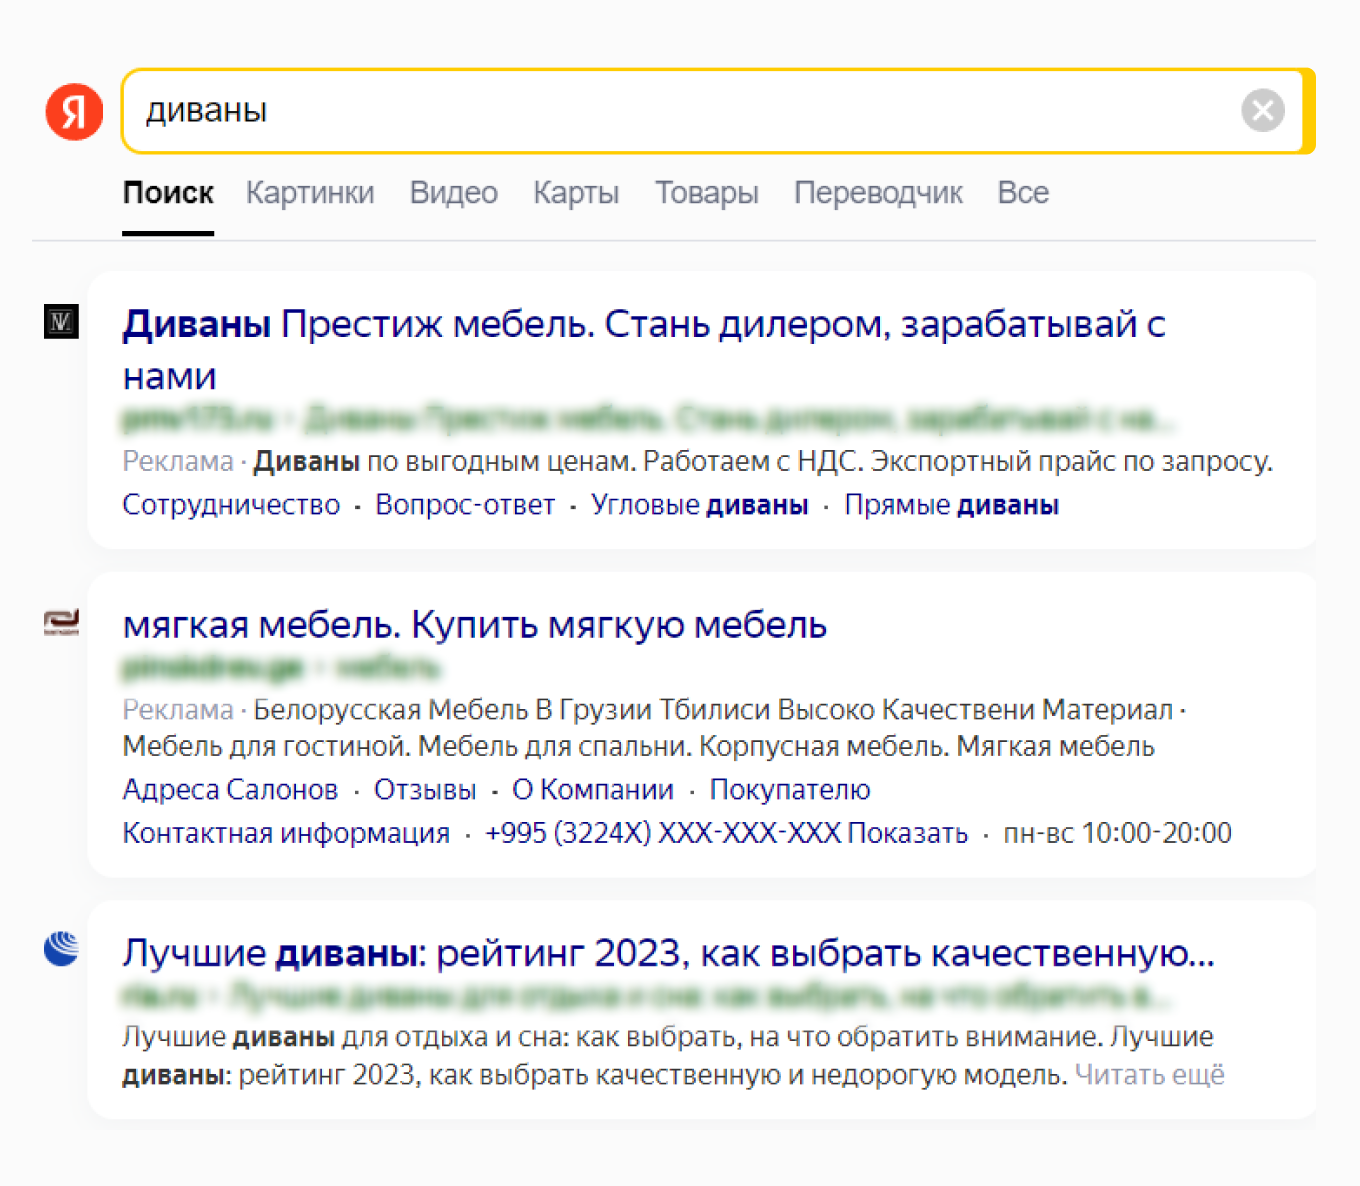Click the favicon of the Лучшие диваны result
The width and height of the screenshot is (1360, 1186).
click(x=60, y=950)
